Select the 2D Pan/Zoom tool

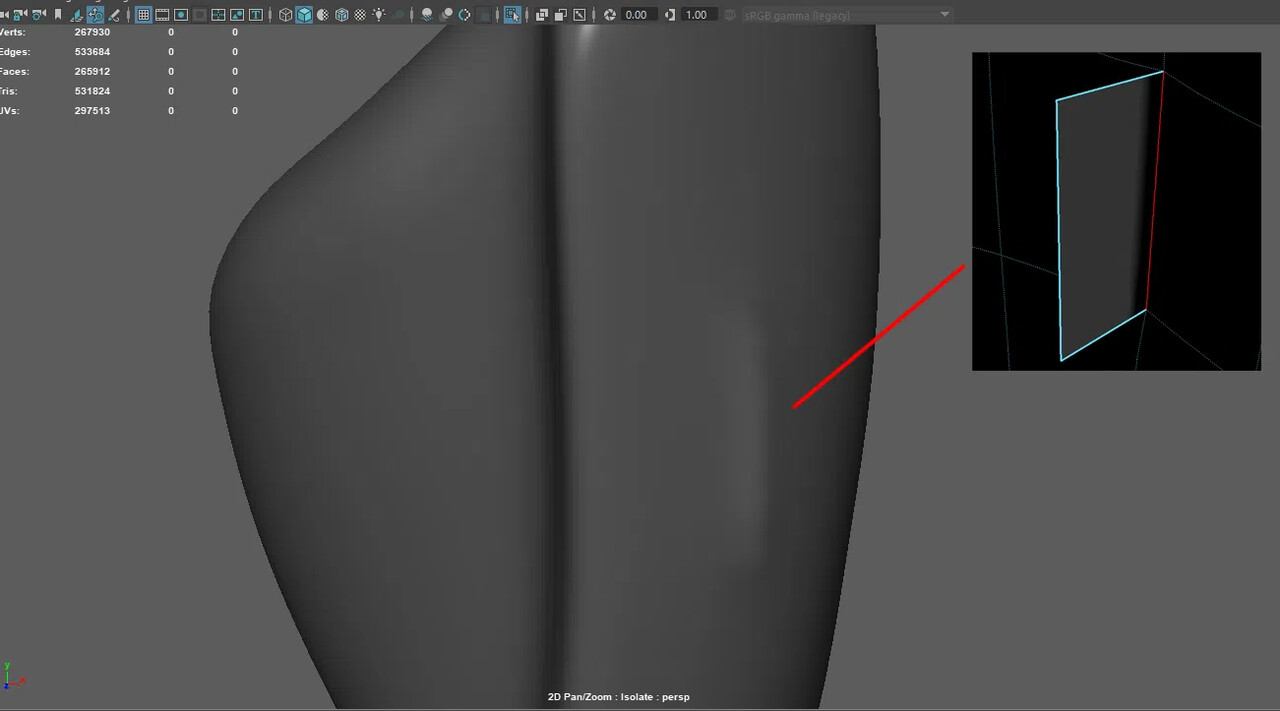tap(95, 14)
